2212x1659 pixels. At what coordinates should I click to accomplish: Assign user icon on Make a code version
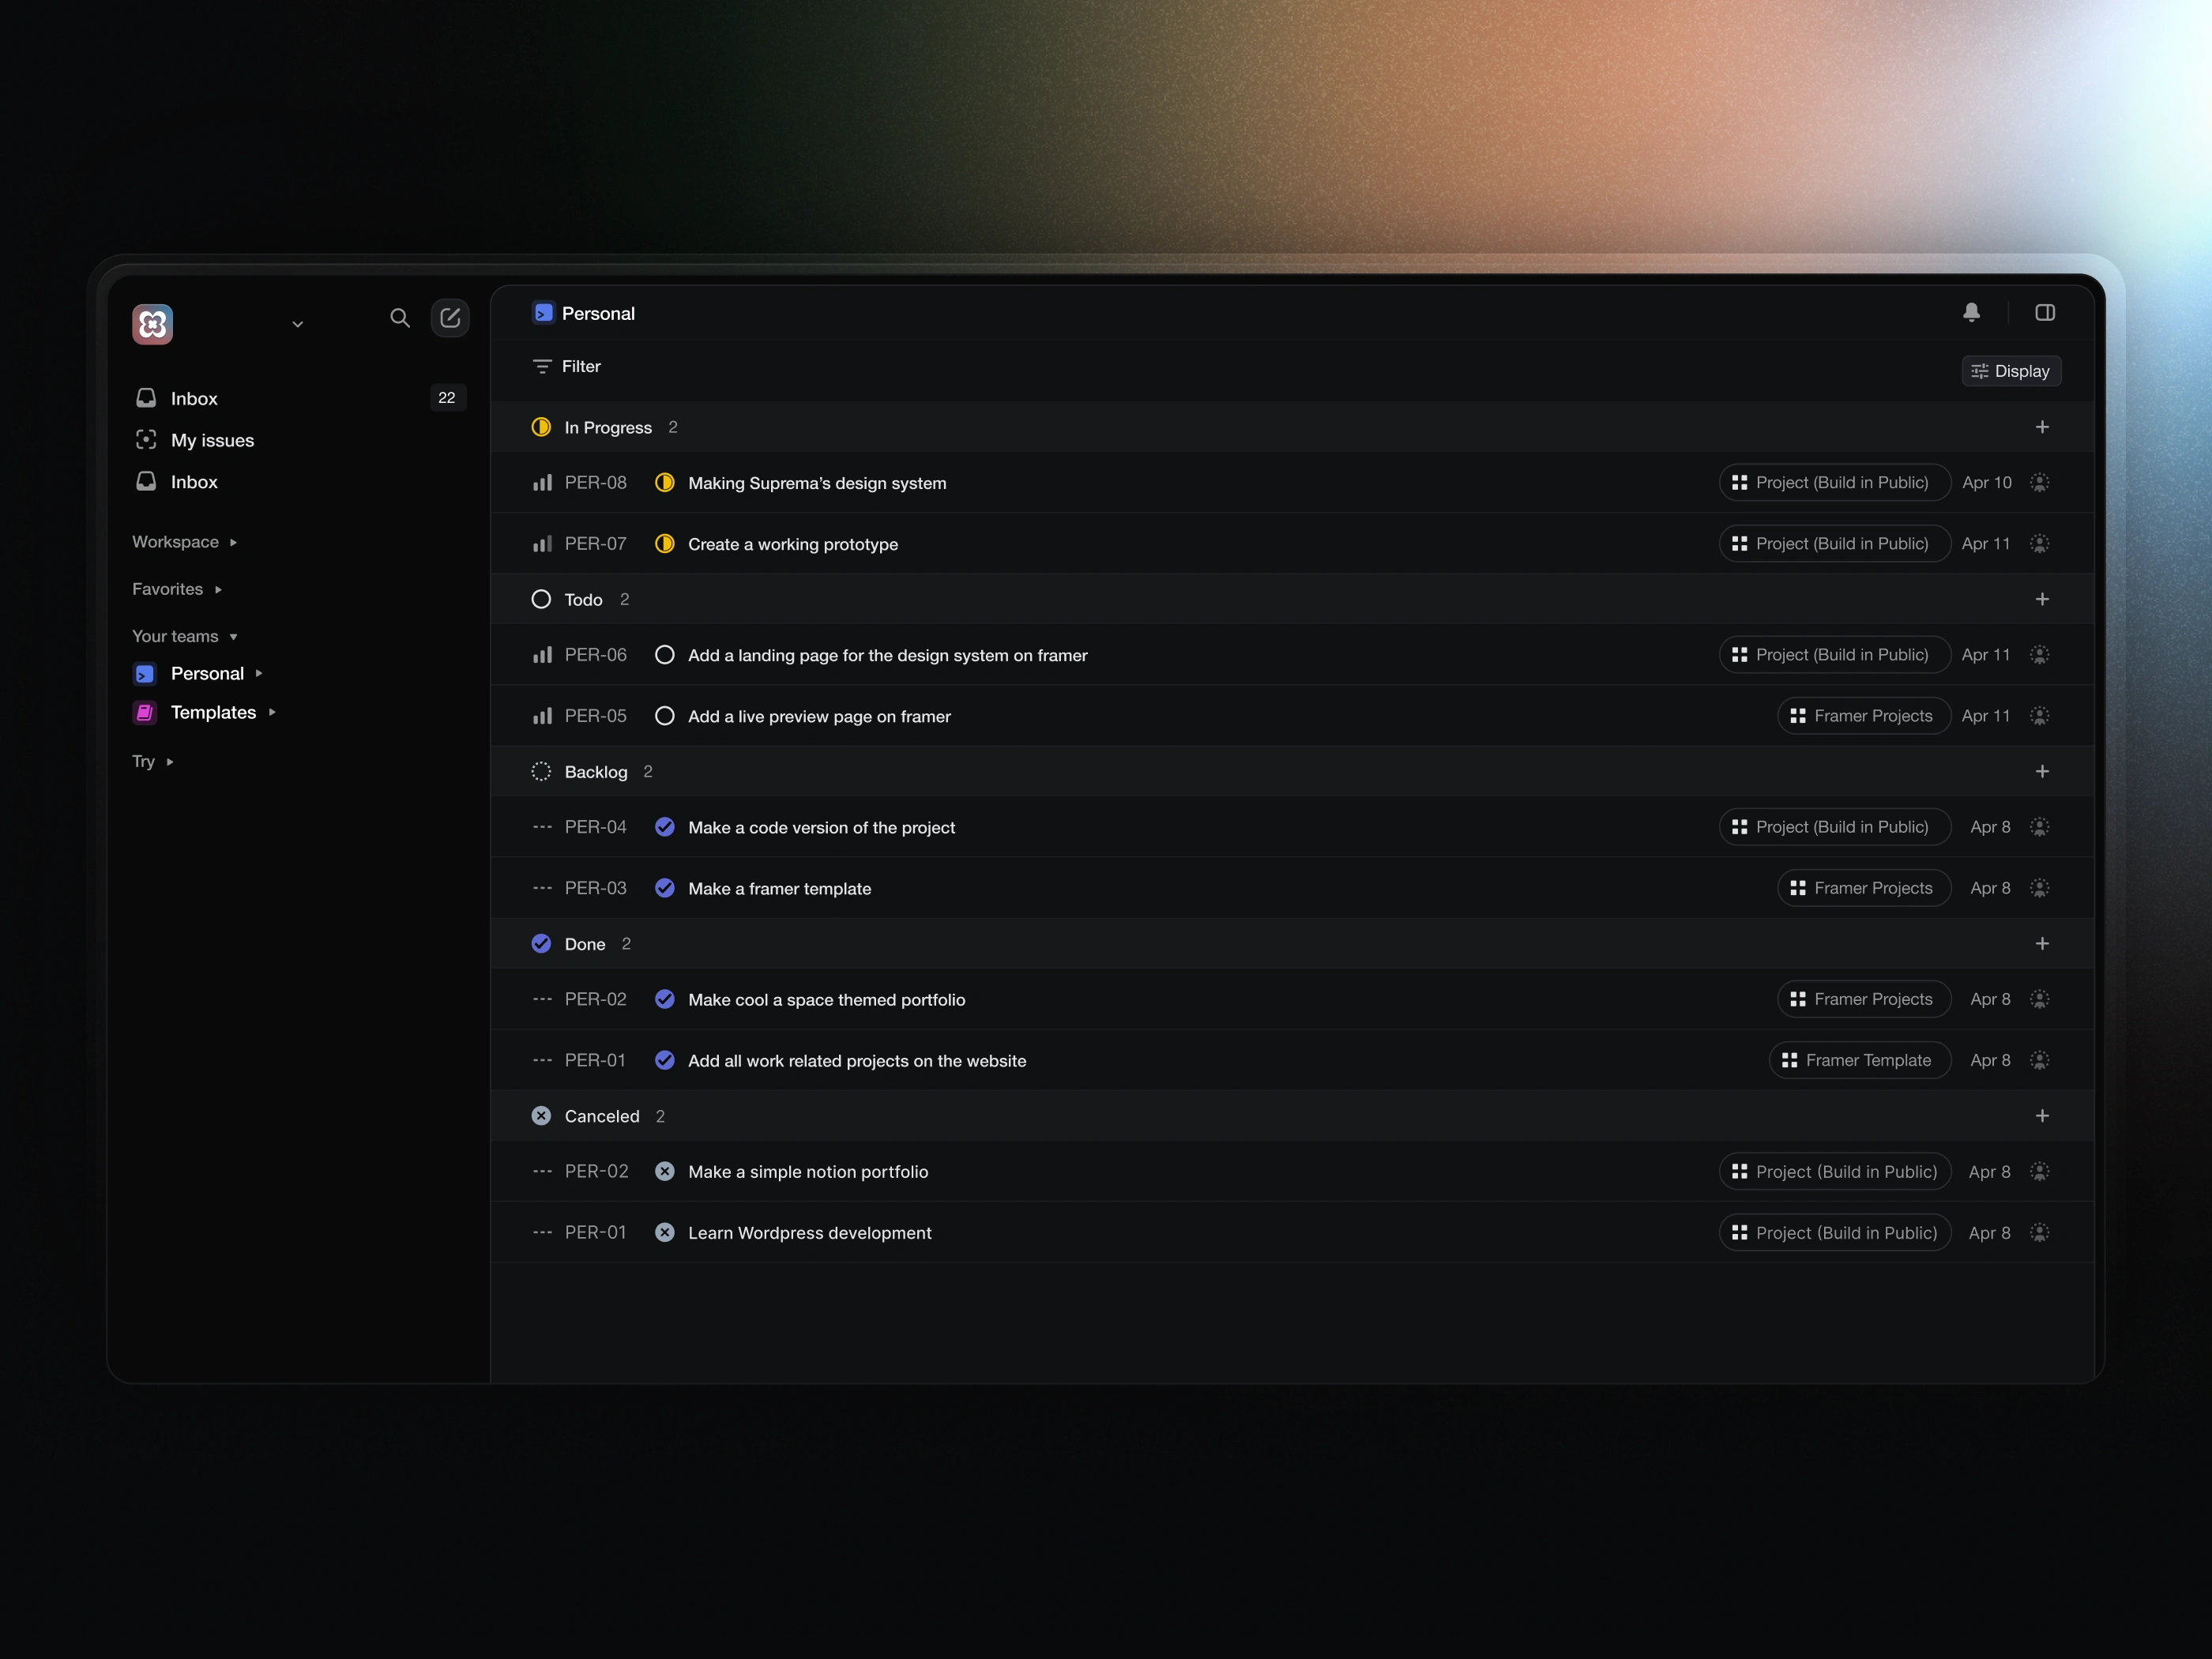(2040, 827)
